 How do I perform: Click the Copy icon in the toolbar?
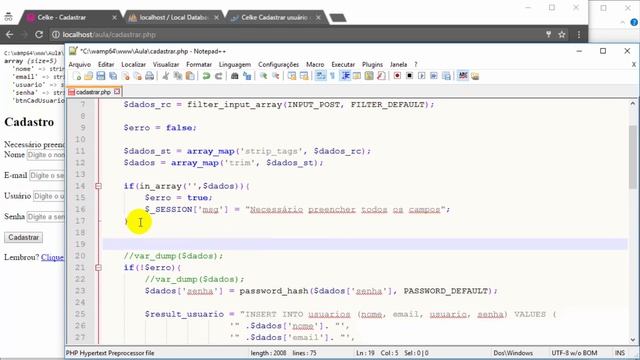pyautogui.click(x=178, y=76)
